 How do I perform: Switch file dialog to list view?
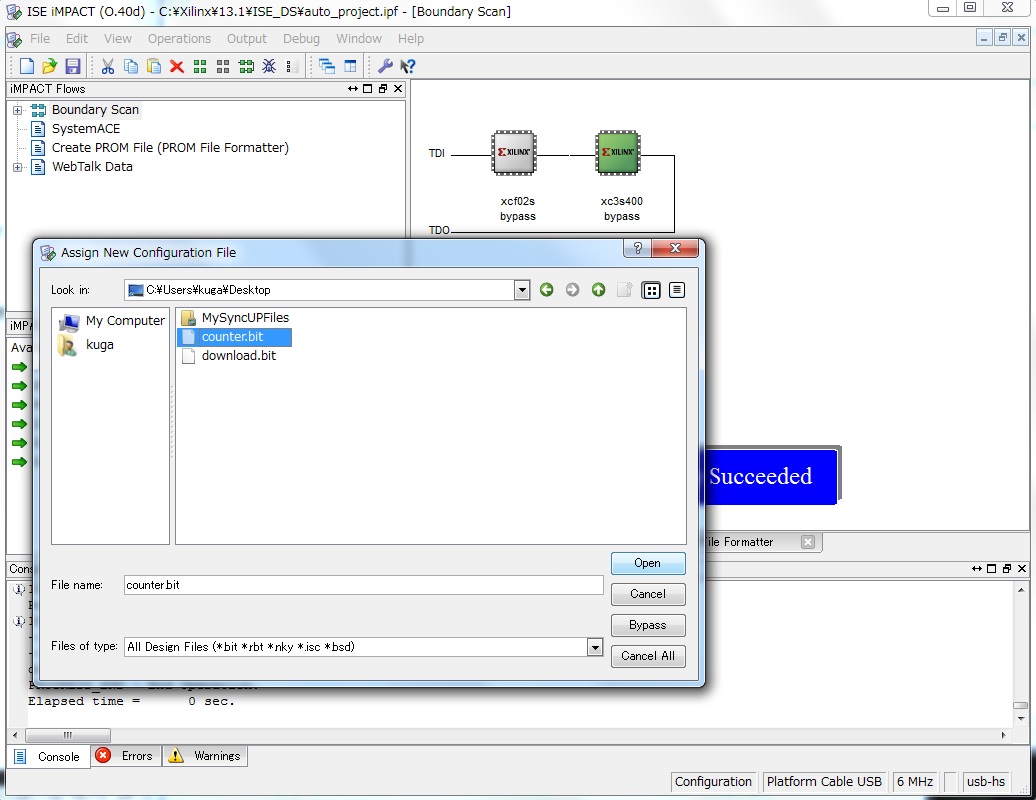pyautogui.click(x=651, y=290)
